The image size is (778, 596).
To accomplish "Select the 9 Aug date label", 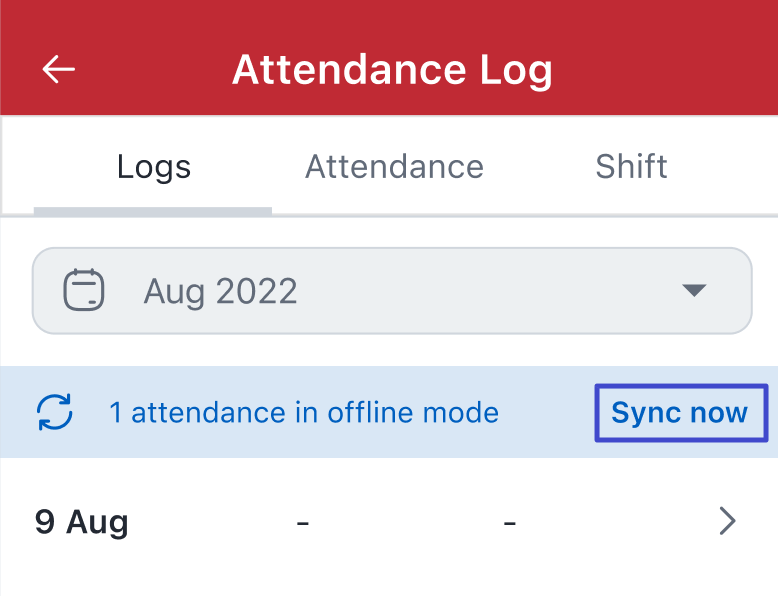I will tap(81, 522).
